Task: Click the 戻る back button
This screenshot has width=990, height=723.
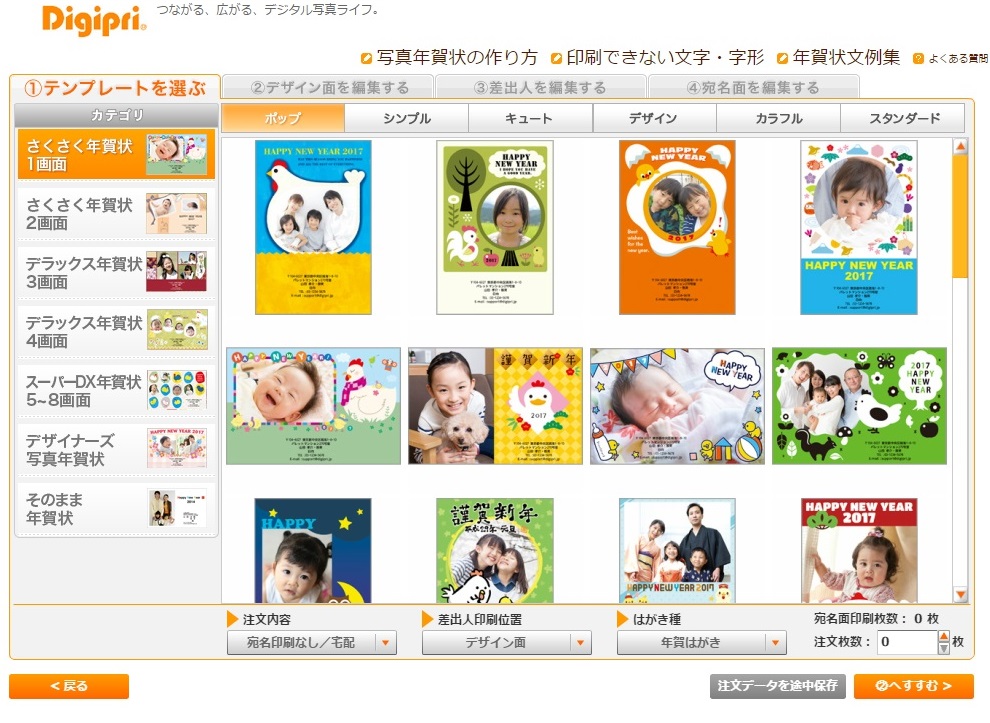Action: [69, 686]
